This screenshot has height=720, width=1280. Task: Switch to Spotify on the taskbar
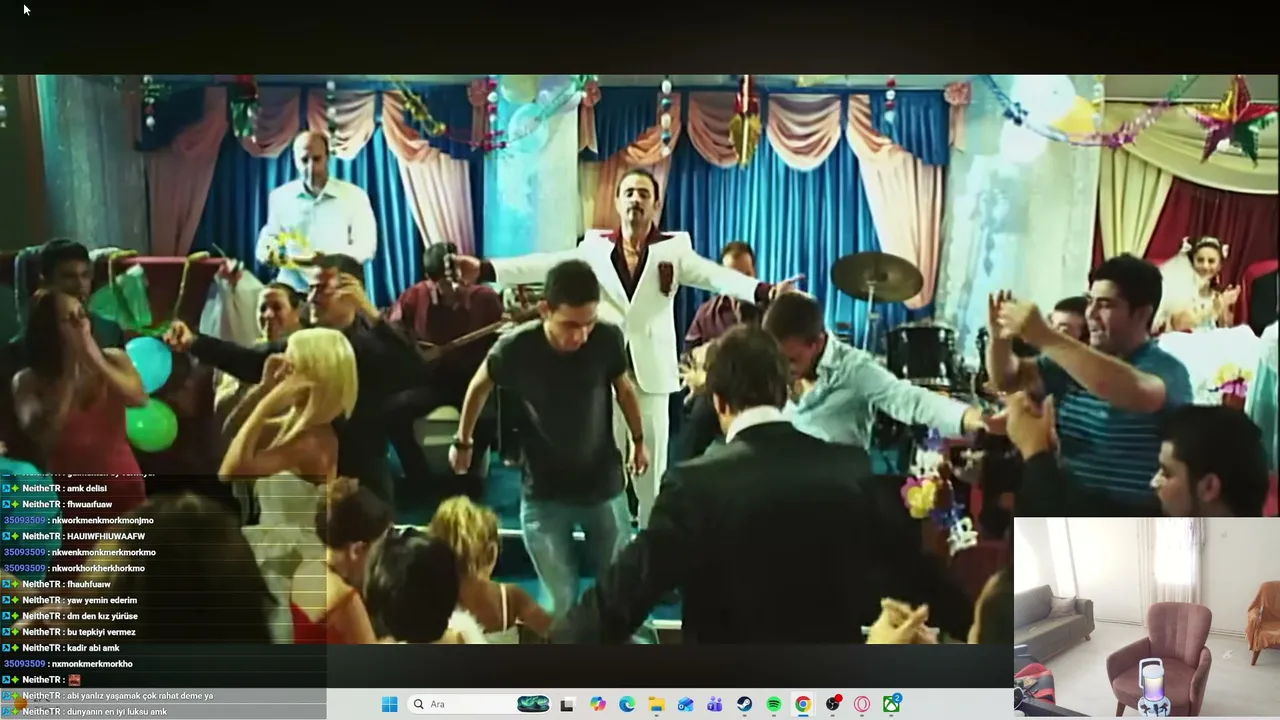click(774, 704)
